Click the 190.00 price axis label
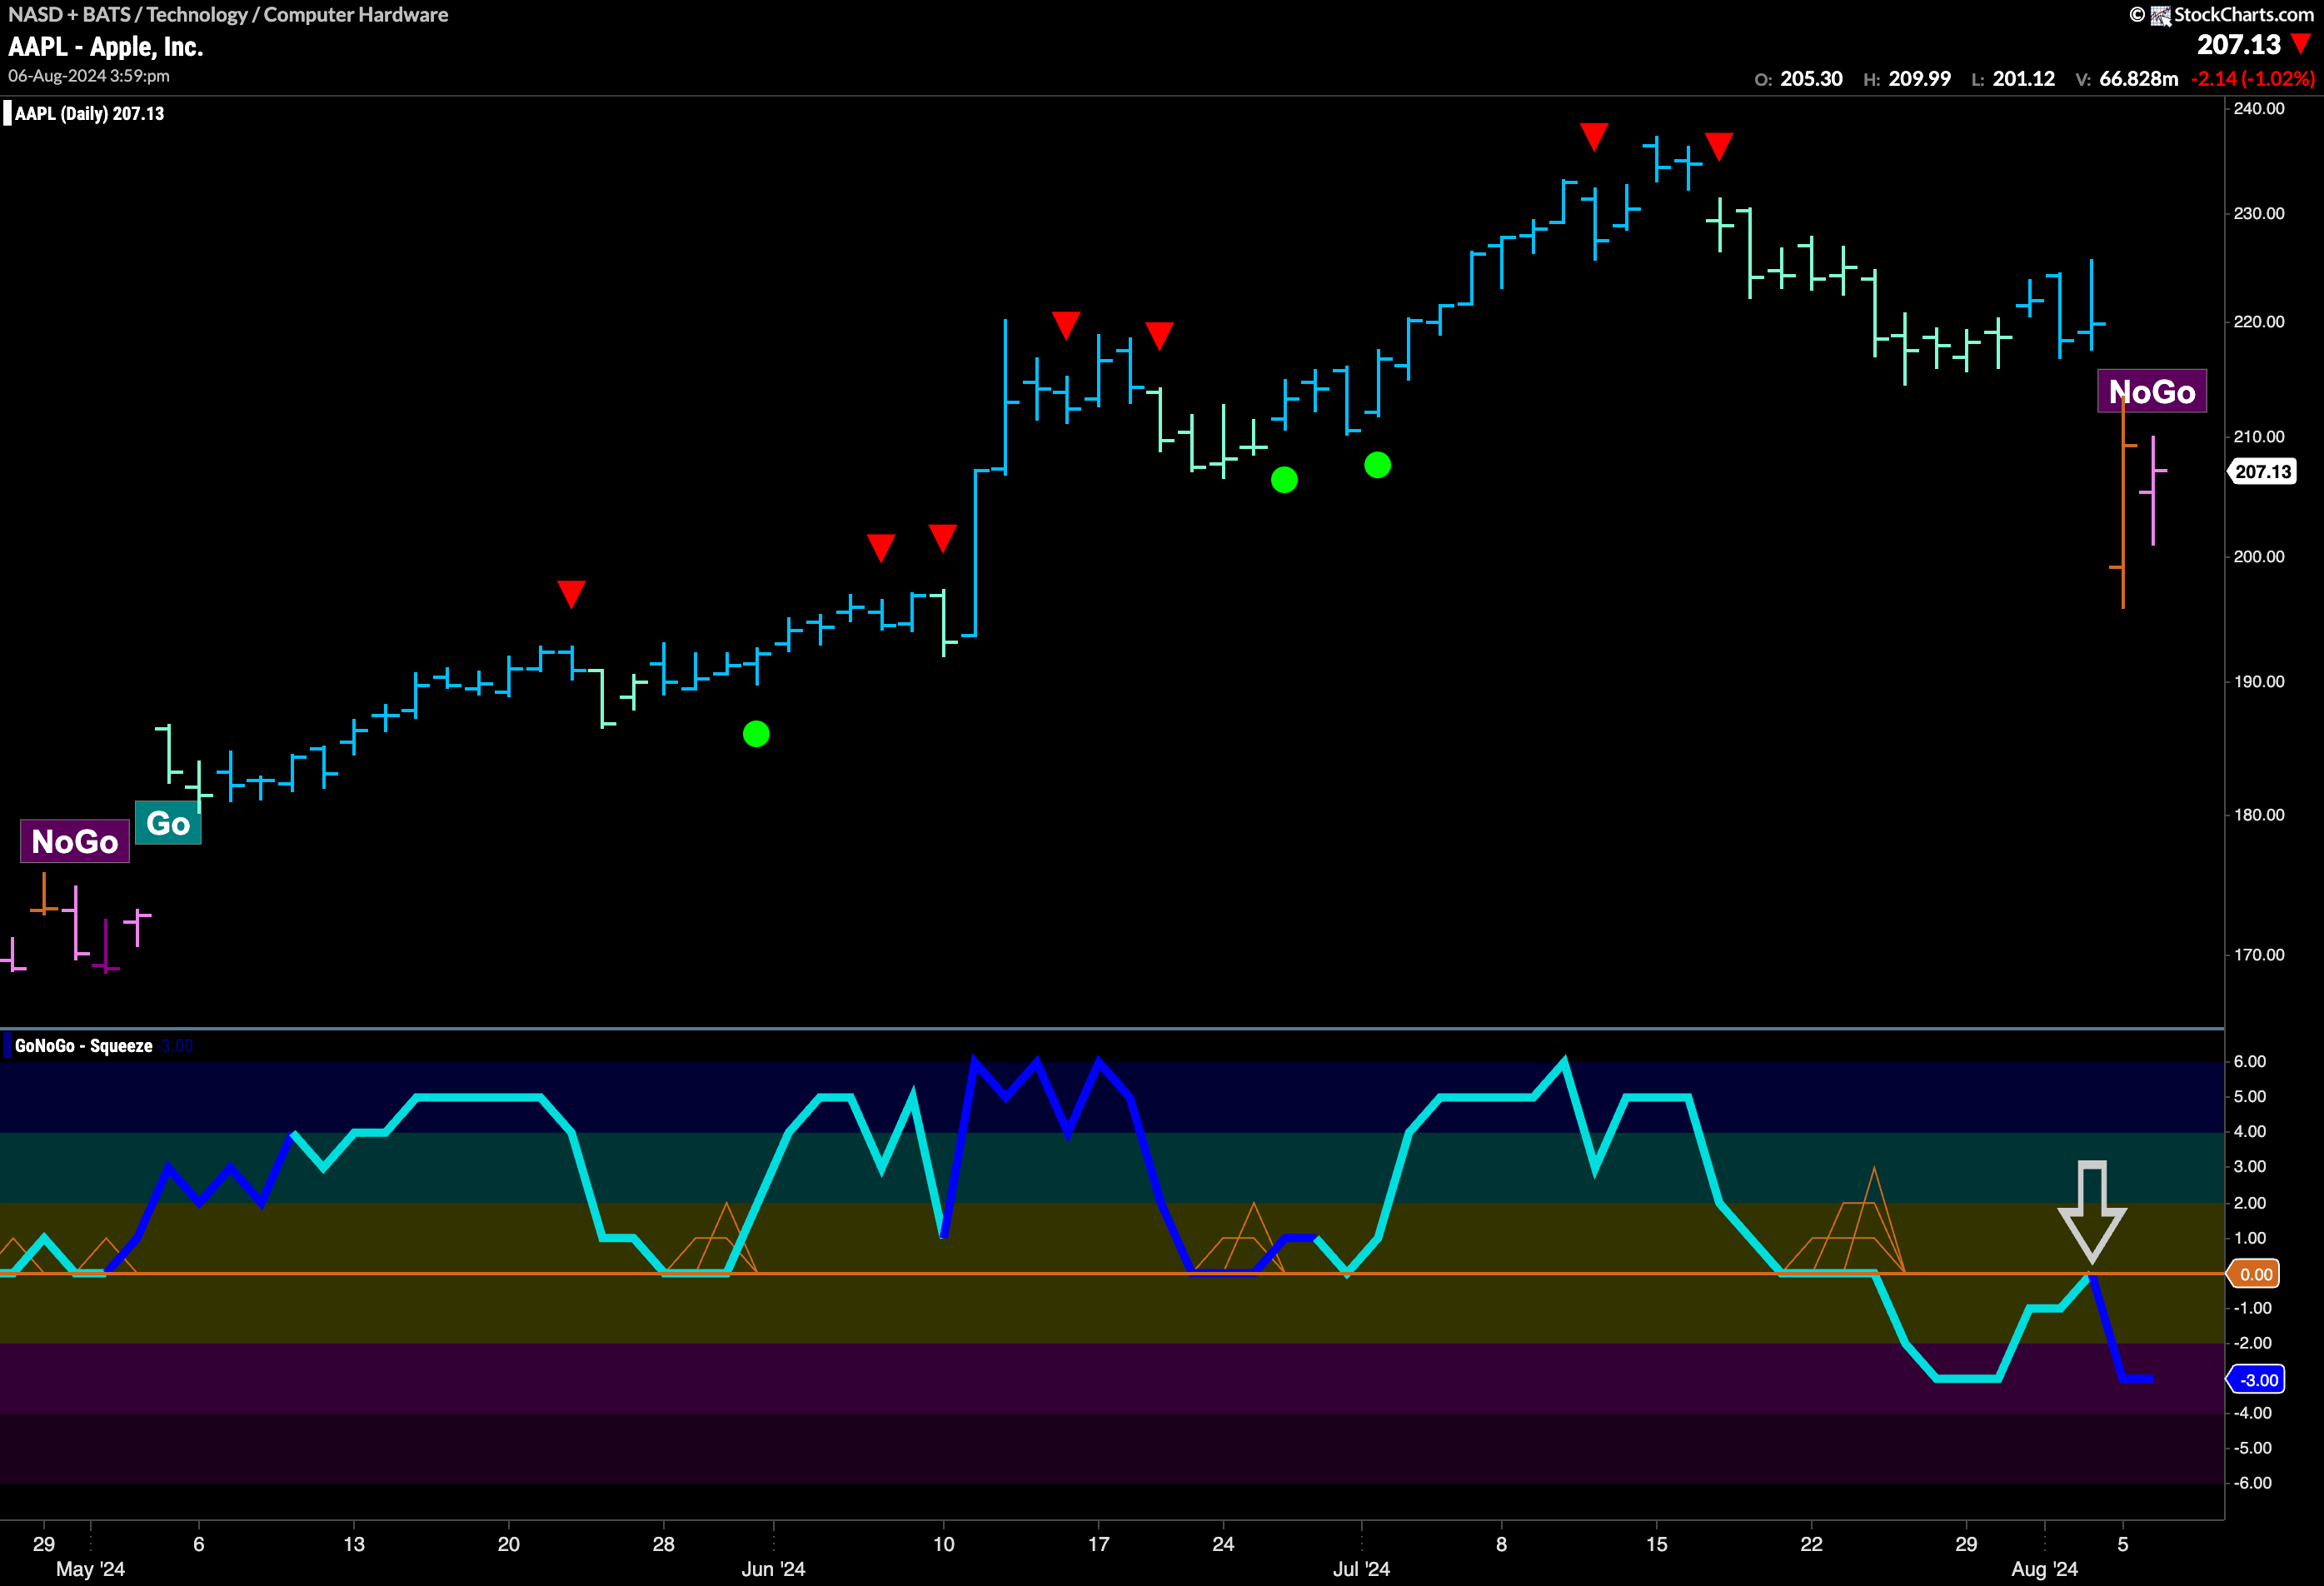This screenshot has width=2324, height=1586. click(2259, 681)
